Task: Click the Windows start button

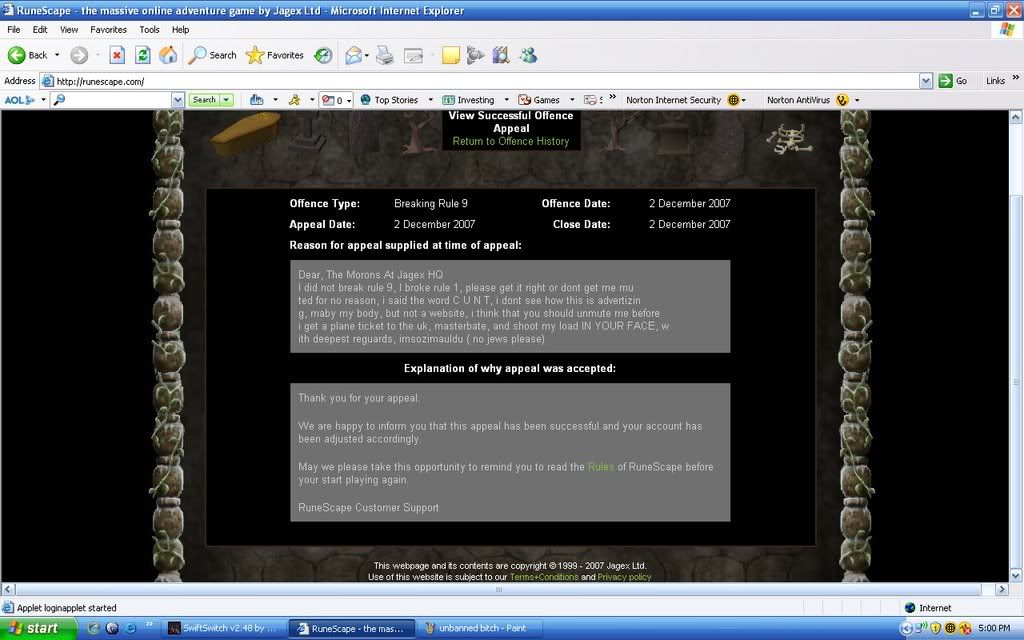Action: coord(38,628)
